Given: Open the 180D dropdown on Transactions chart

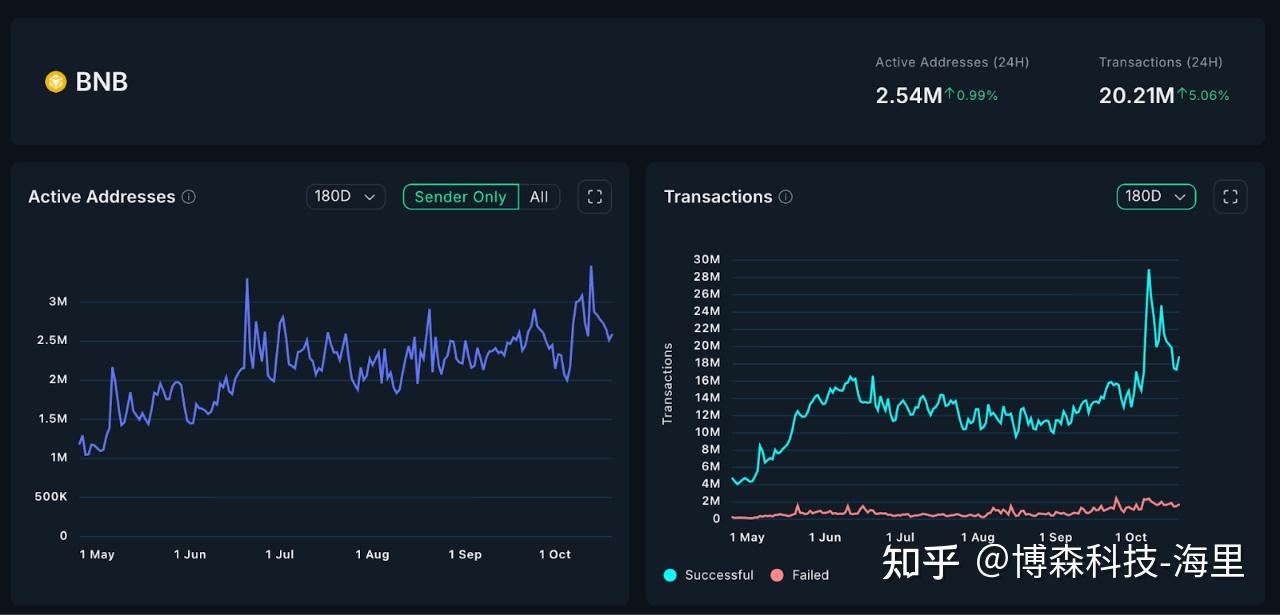Looking at the screenshot, I should [x=1156, y=197].
